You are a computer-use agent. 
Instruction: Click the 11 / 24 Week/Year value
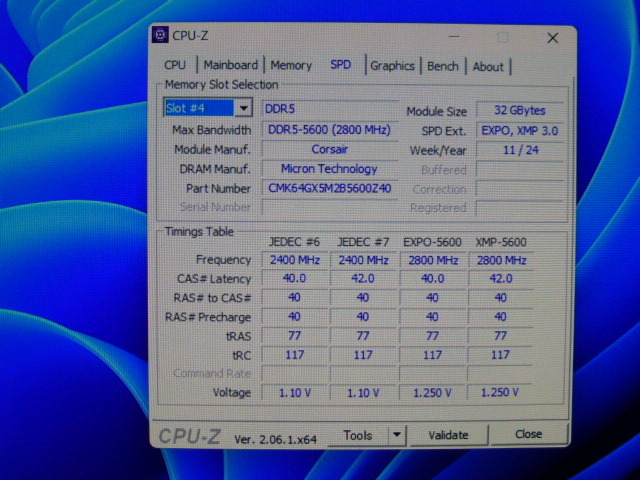[x=520, y=150]
